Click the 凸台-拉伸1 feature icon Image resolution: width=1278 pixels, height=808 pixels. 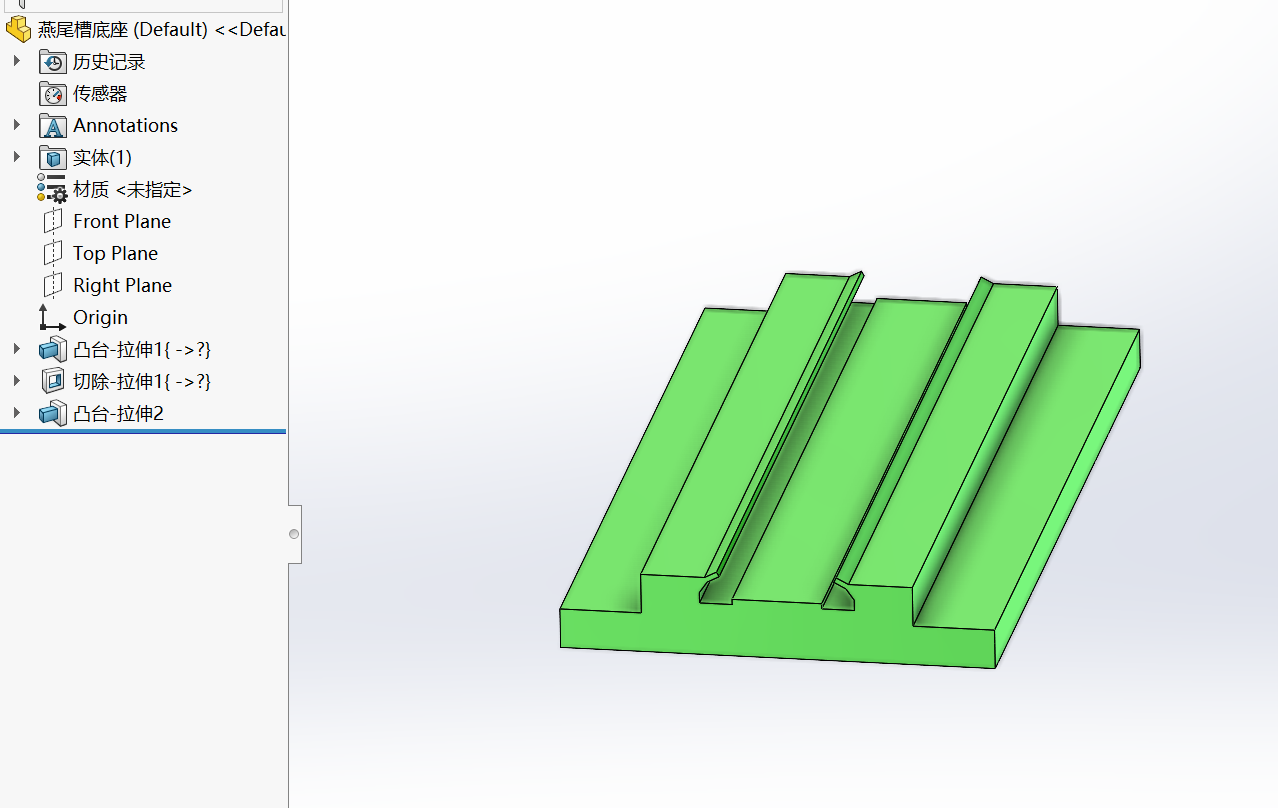(53, 350)
